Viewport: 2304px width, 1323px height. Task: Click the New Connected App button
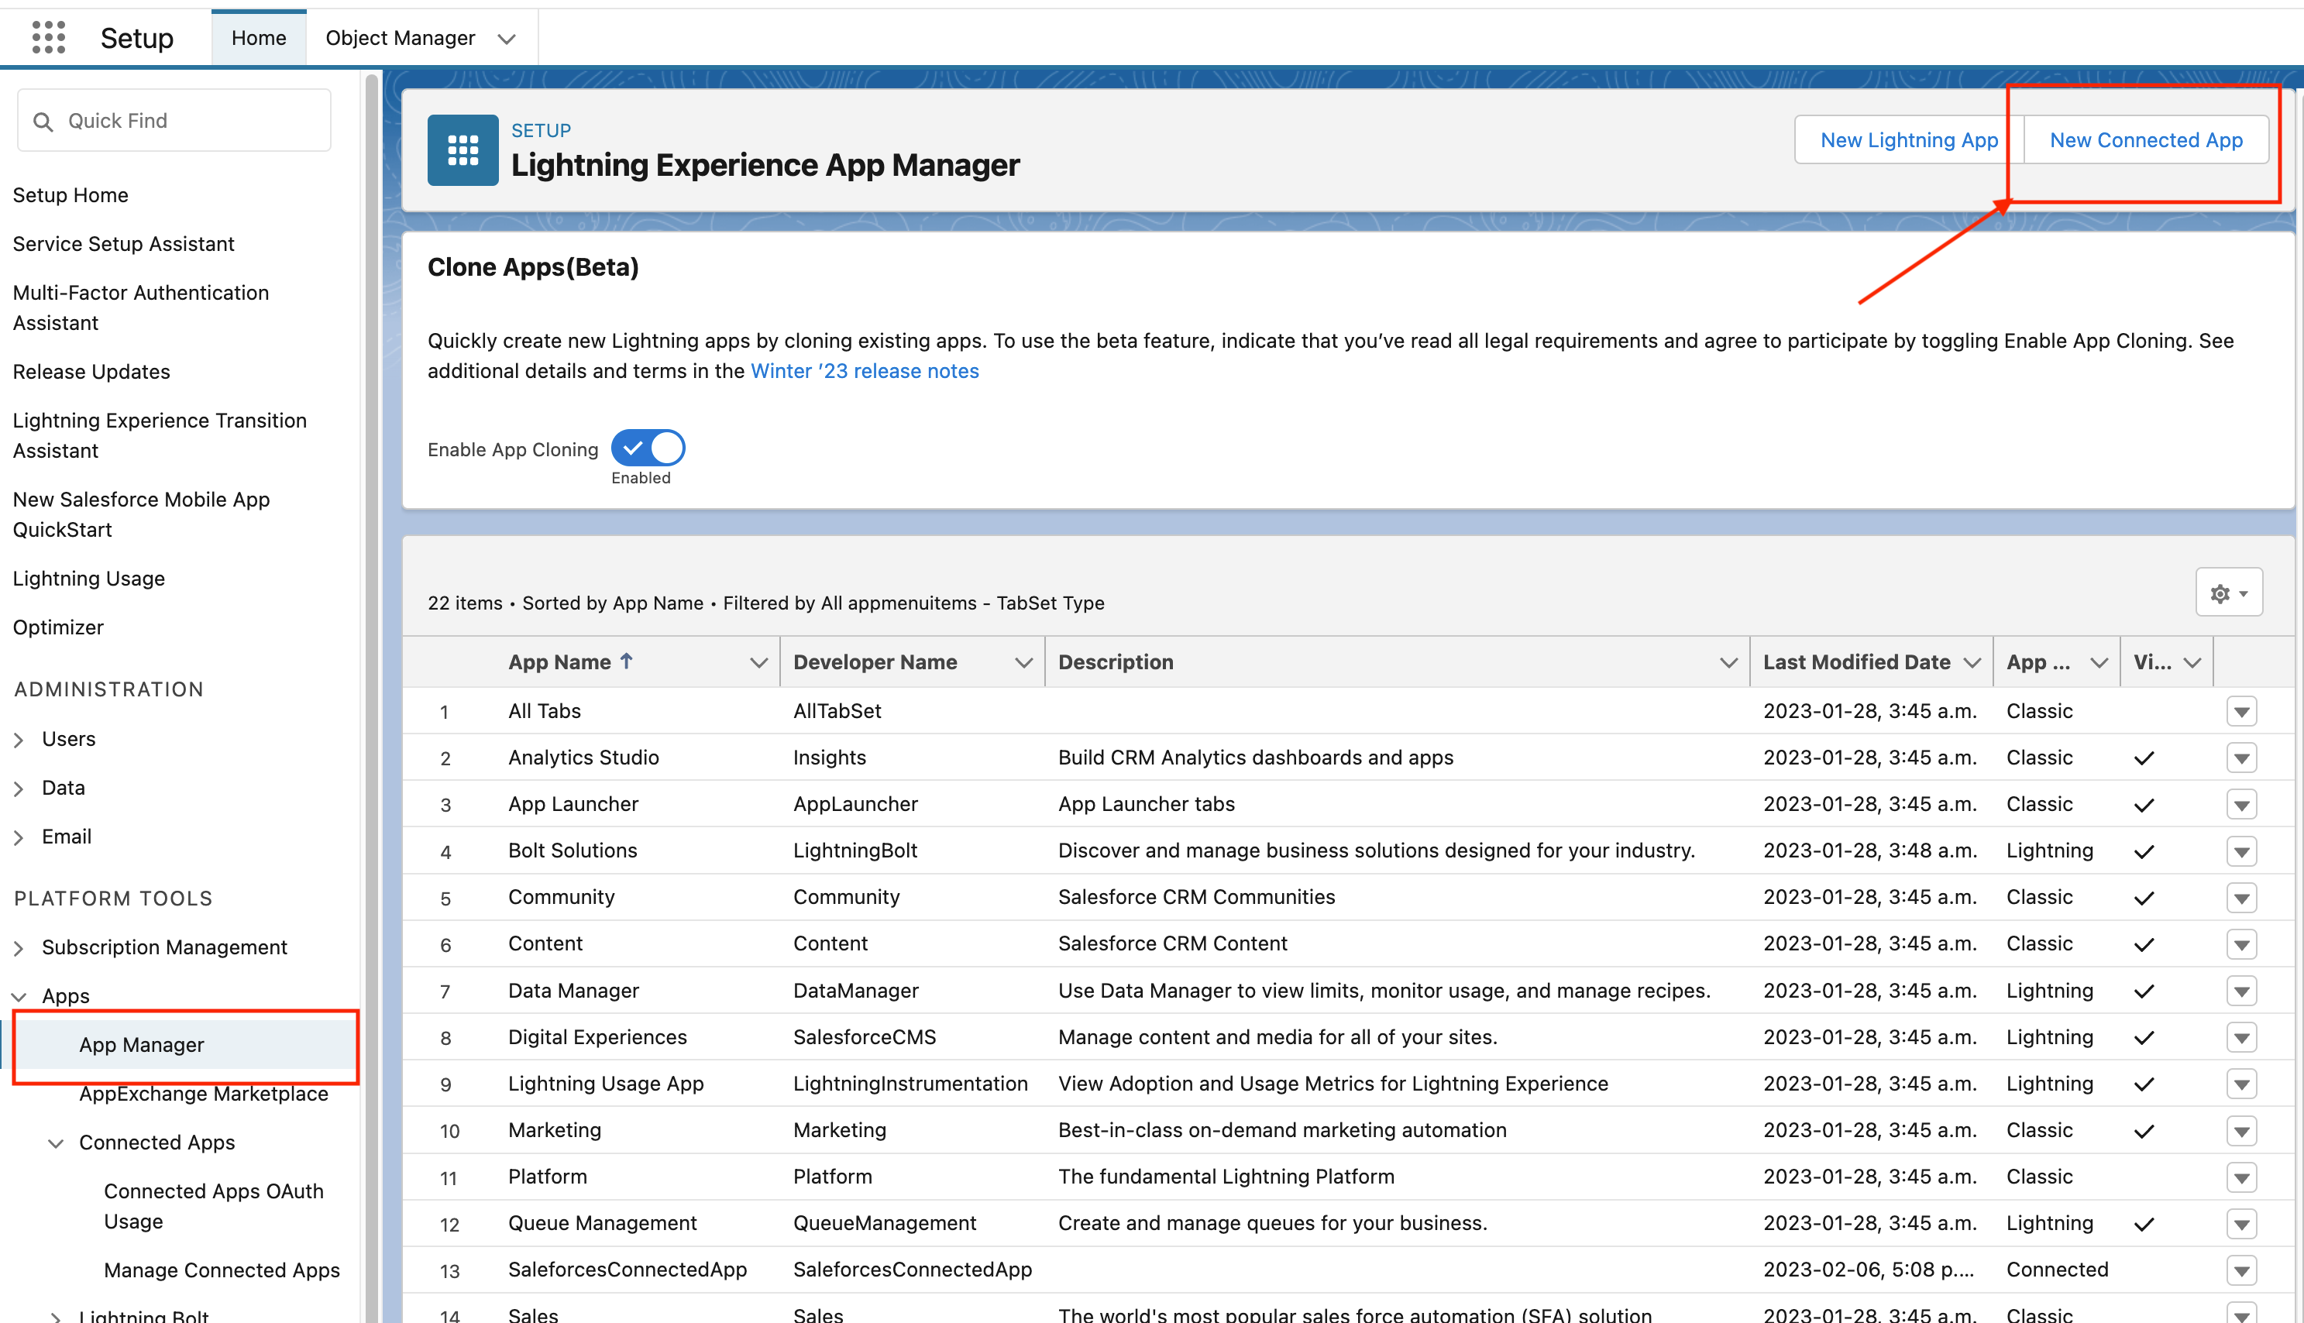click(x=2145, y=140)
